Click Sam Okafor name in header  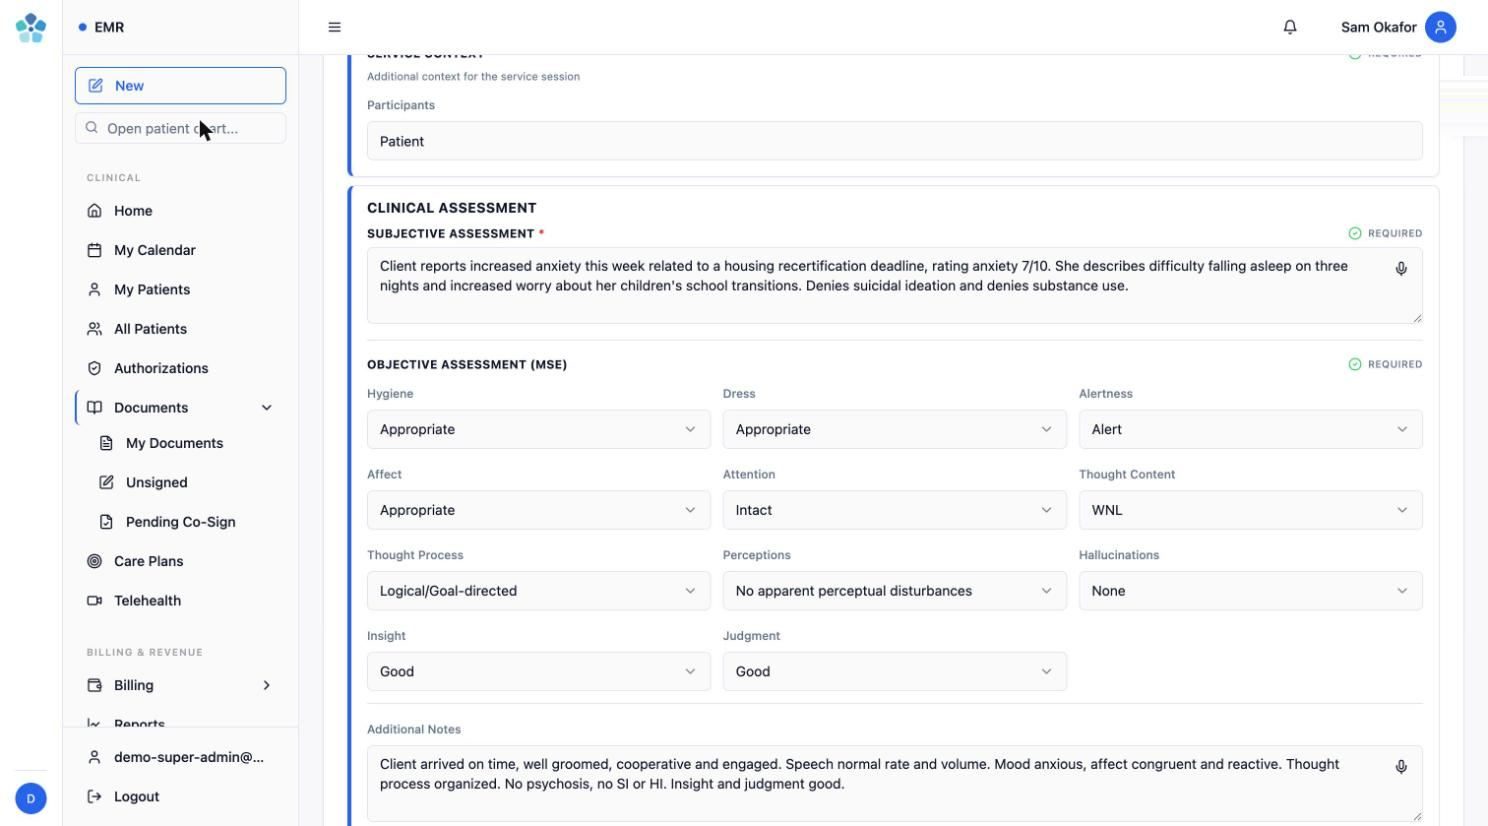(1378, 27)
